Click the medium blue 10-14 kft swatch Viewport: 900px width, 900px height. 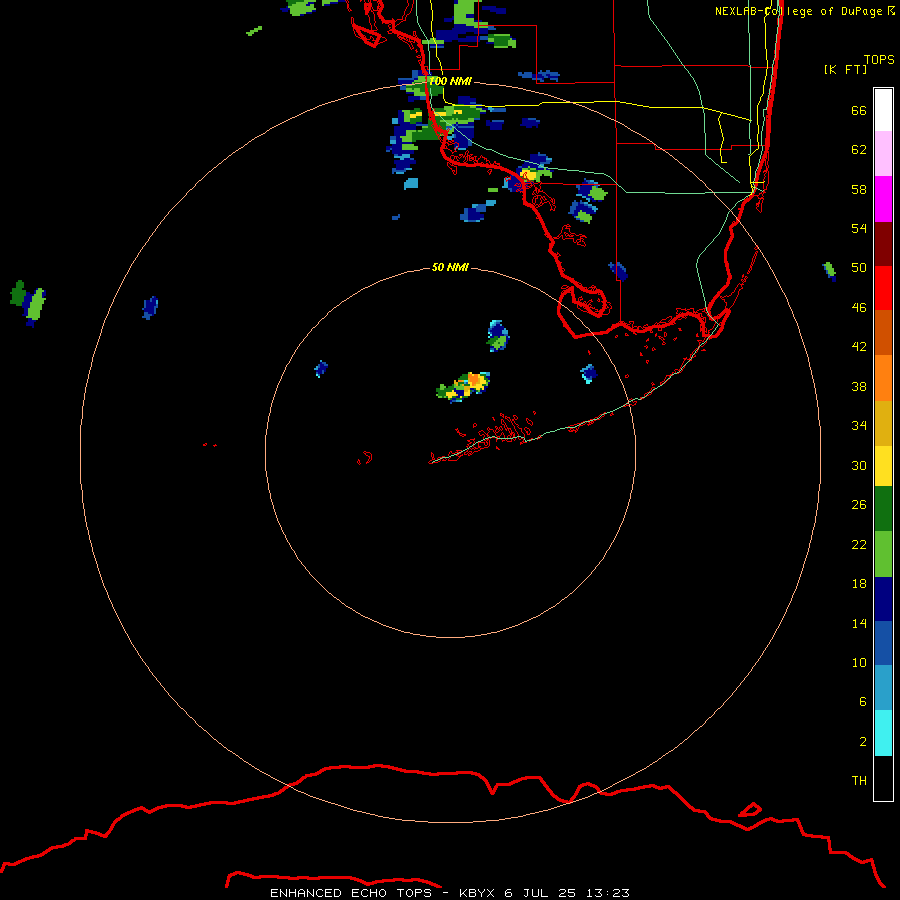(x=883, y=643)
